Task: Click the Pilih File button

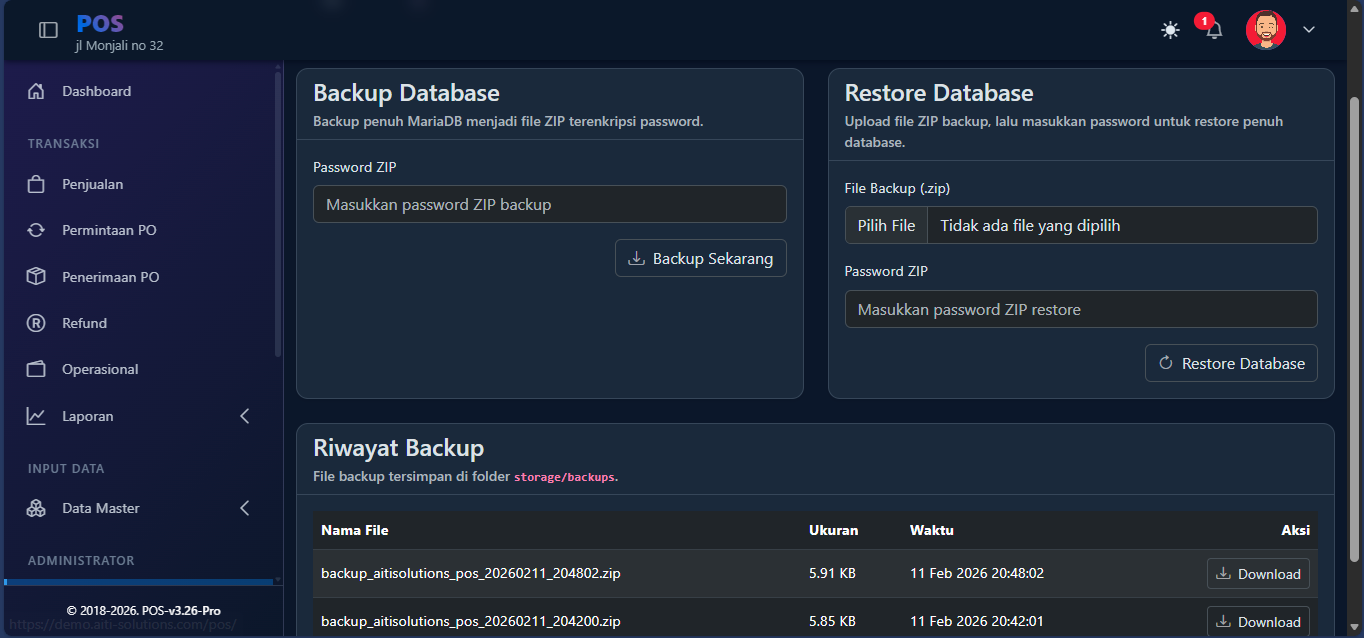Action: point(886,225)
